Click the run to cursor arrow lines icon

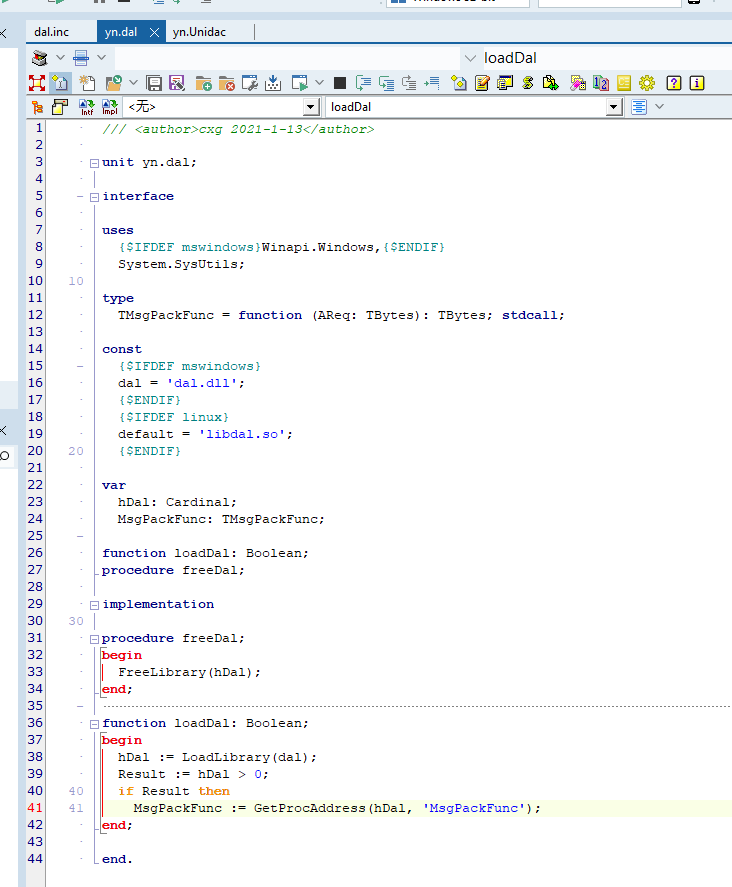click(432, 83)
